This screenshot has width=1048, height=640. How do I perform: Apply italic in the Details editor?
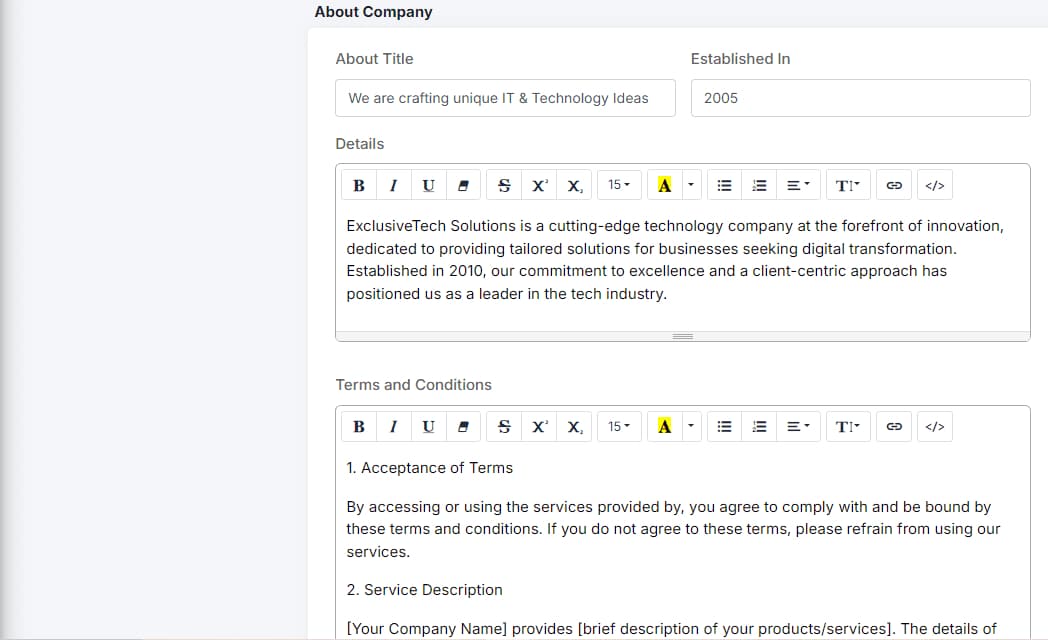click(x=394, y=185)
